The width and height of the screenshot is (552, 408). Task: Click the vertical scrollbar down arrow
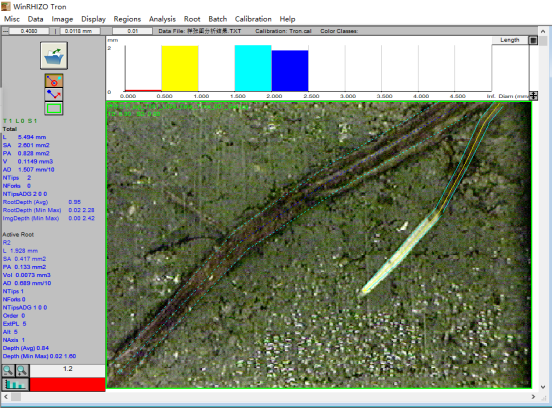coord(542,387)
